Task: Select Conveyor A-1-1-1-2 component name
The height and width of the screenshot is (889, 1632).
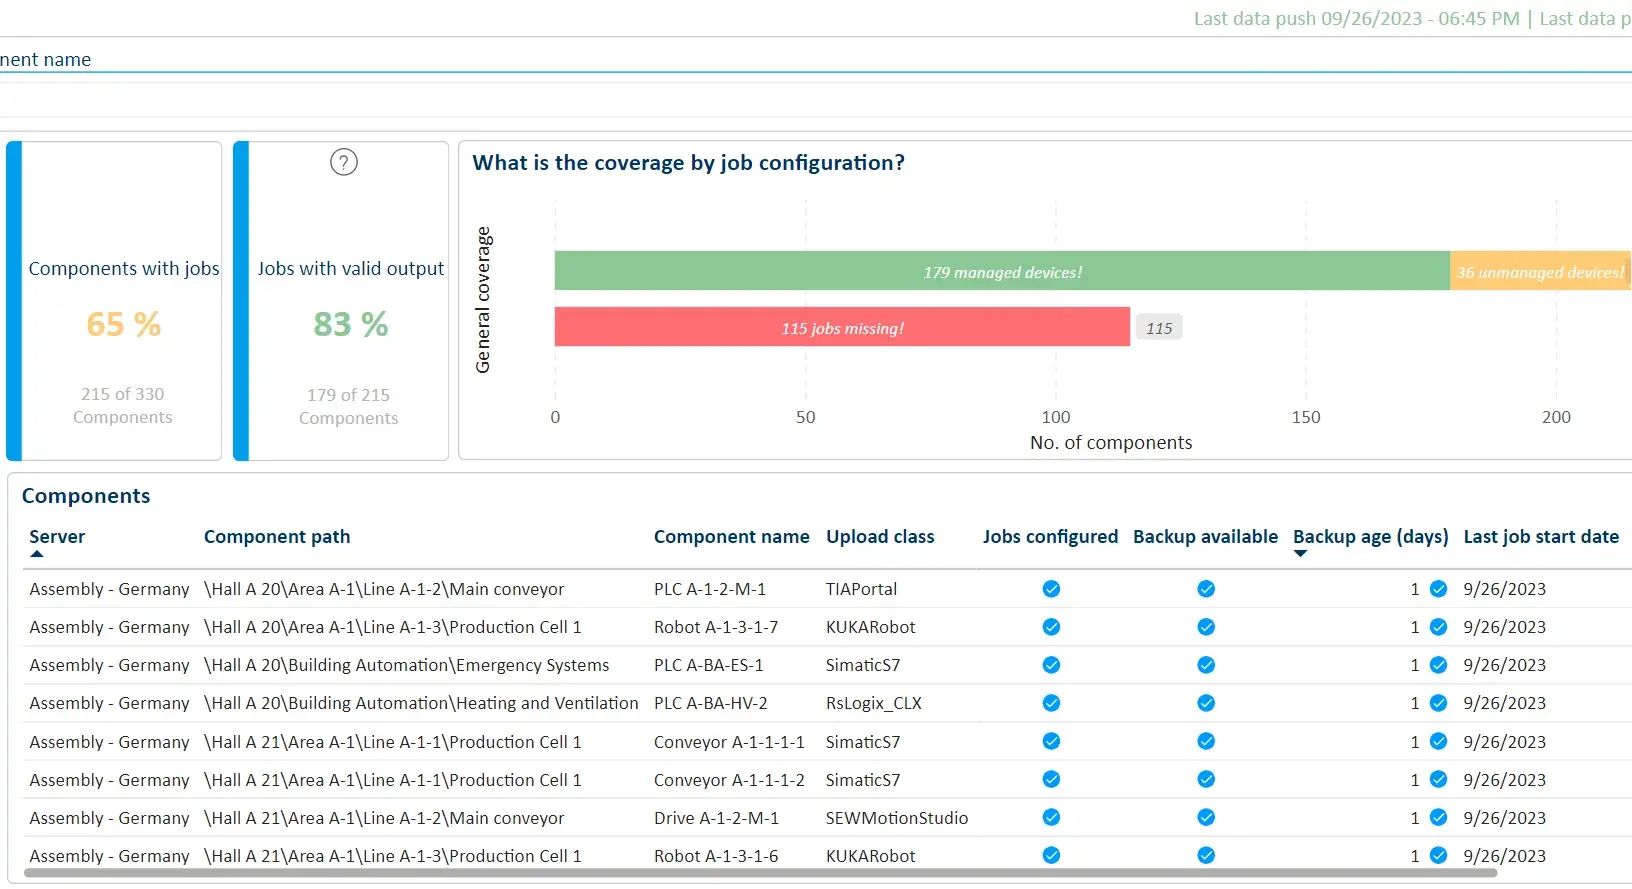Action: 729,780
